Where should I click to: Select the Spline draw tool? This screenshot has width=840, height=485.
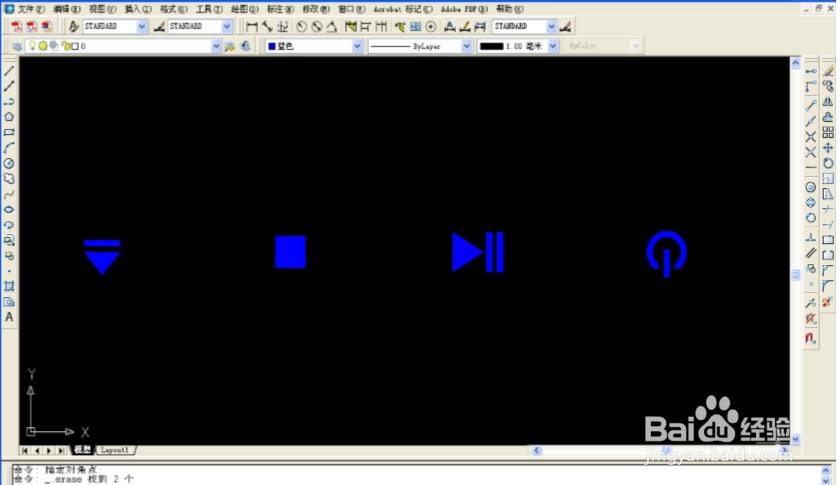(9, 194)
